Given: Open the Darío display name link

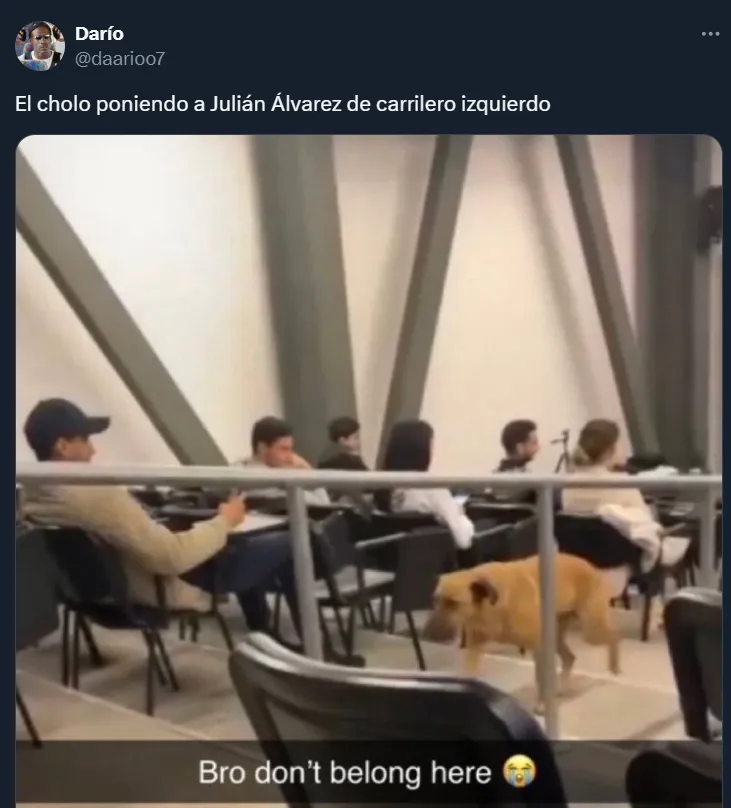Looking at the screenshot, I should tap(99, 33).
